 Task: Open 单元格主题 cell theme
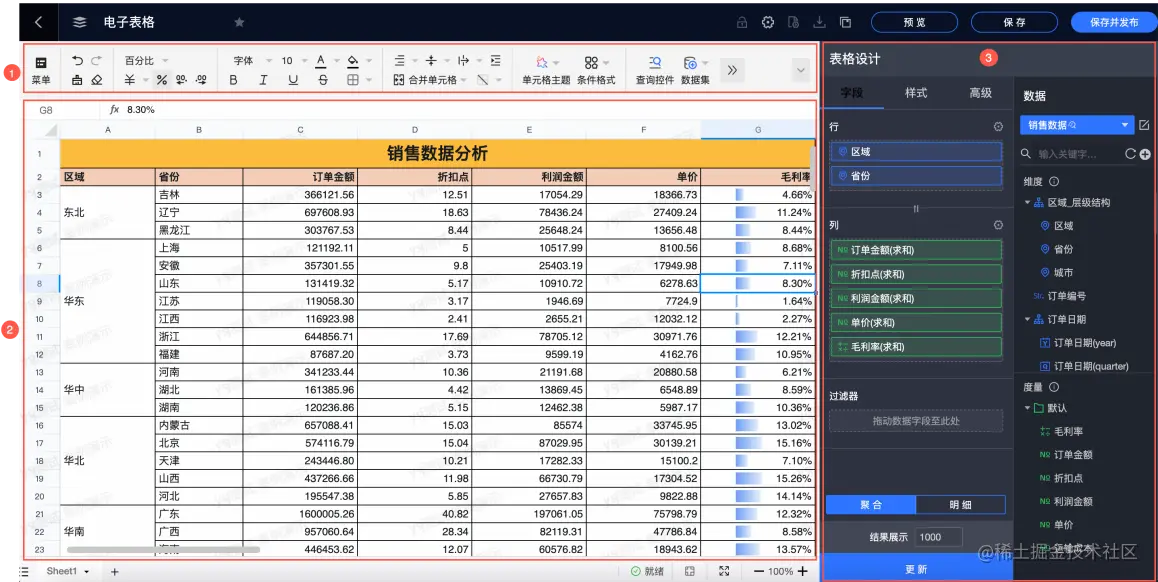click(x=546, y=70)
